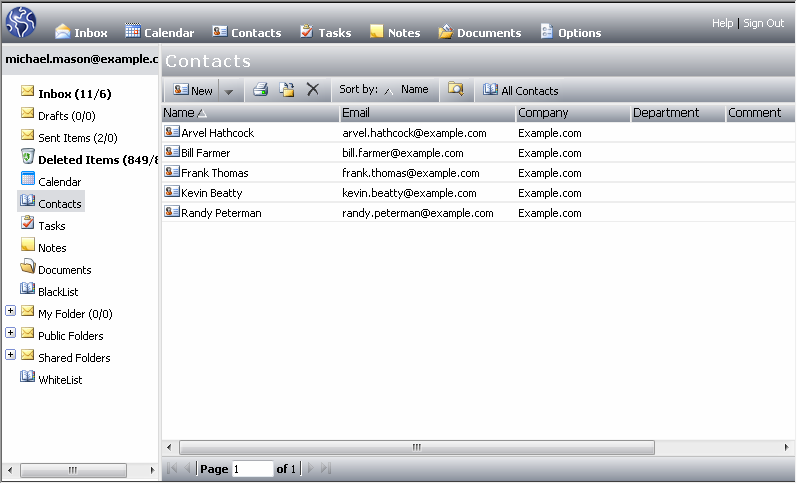Open Options in the top navigation
Screen dimensions: 797x484
570,32
